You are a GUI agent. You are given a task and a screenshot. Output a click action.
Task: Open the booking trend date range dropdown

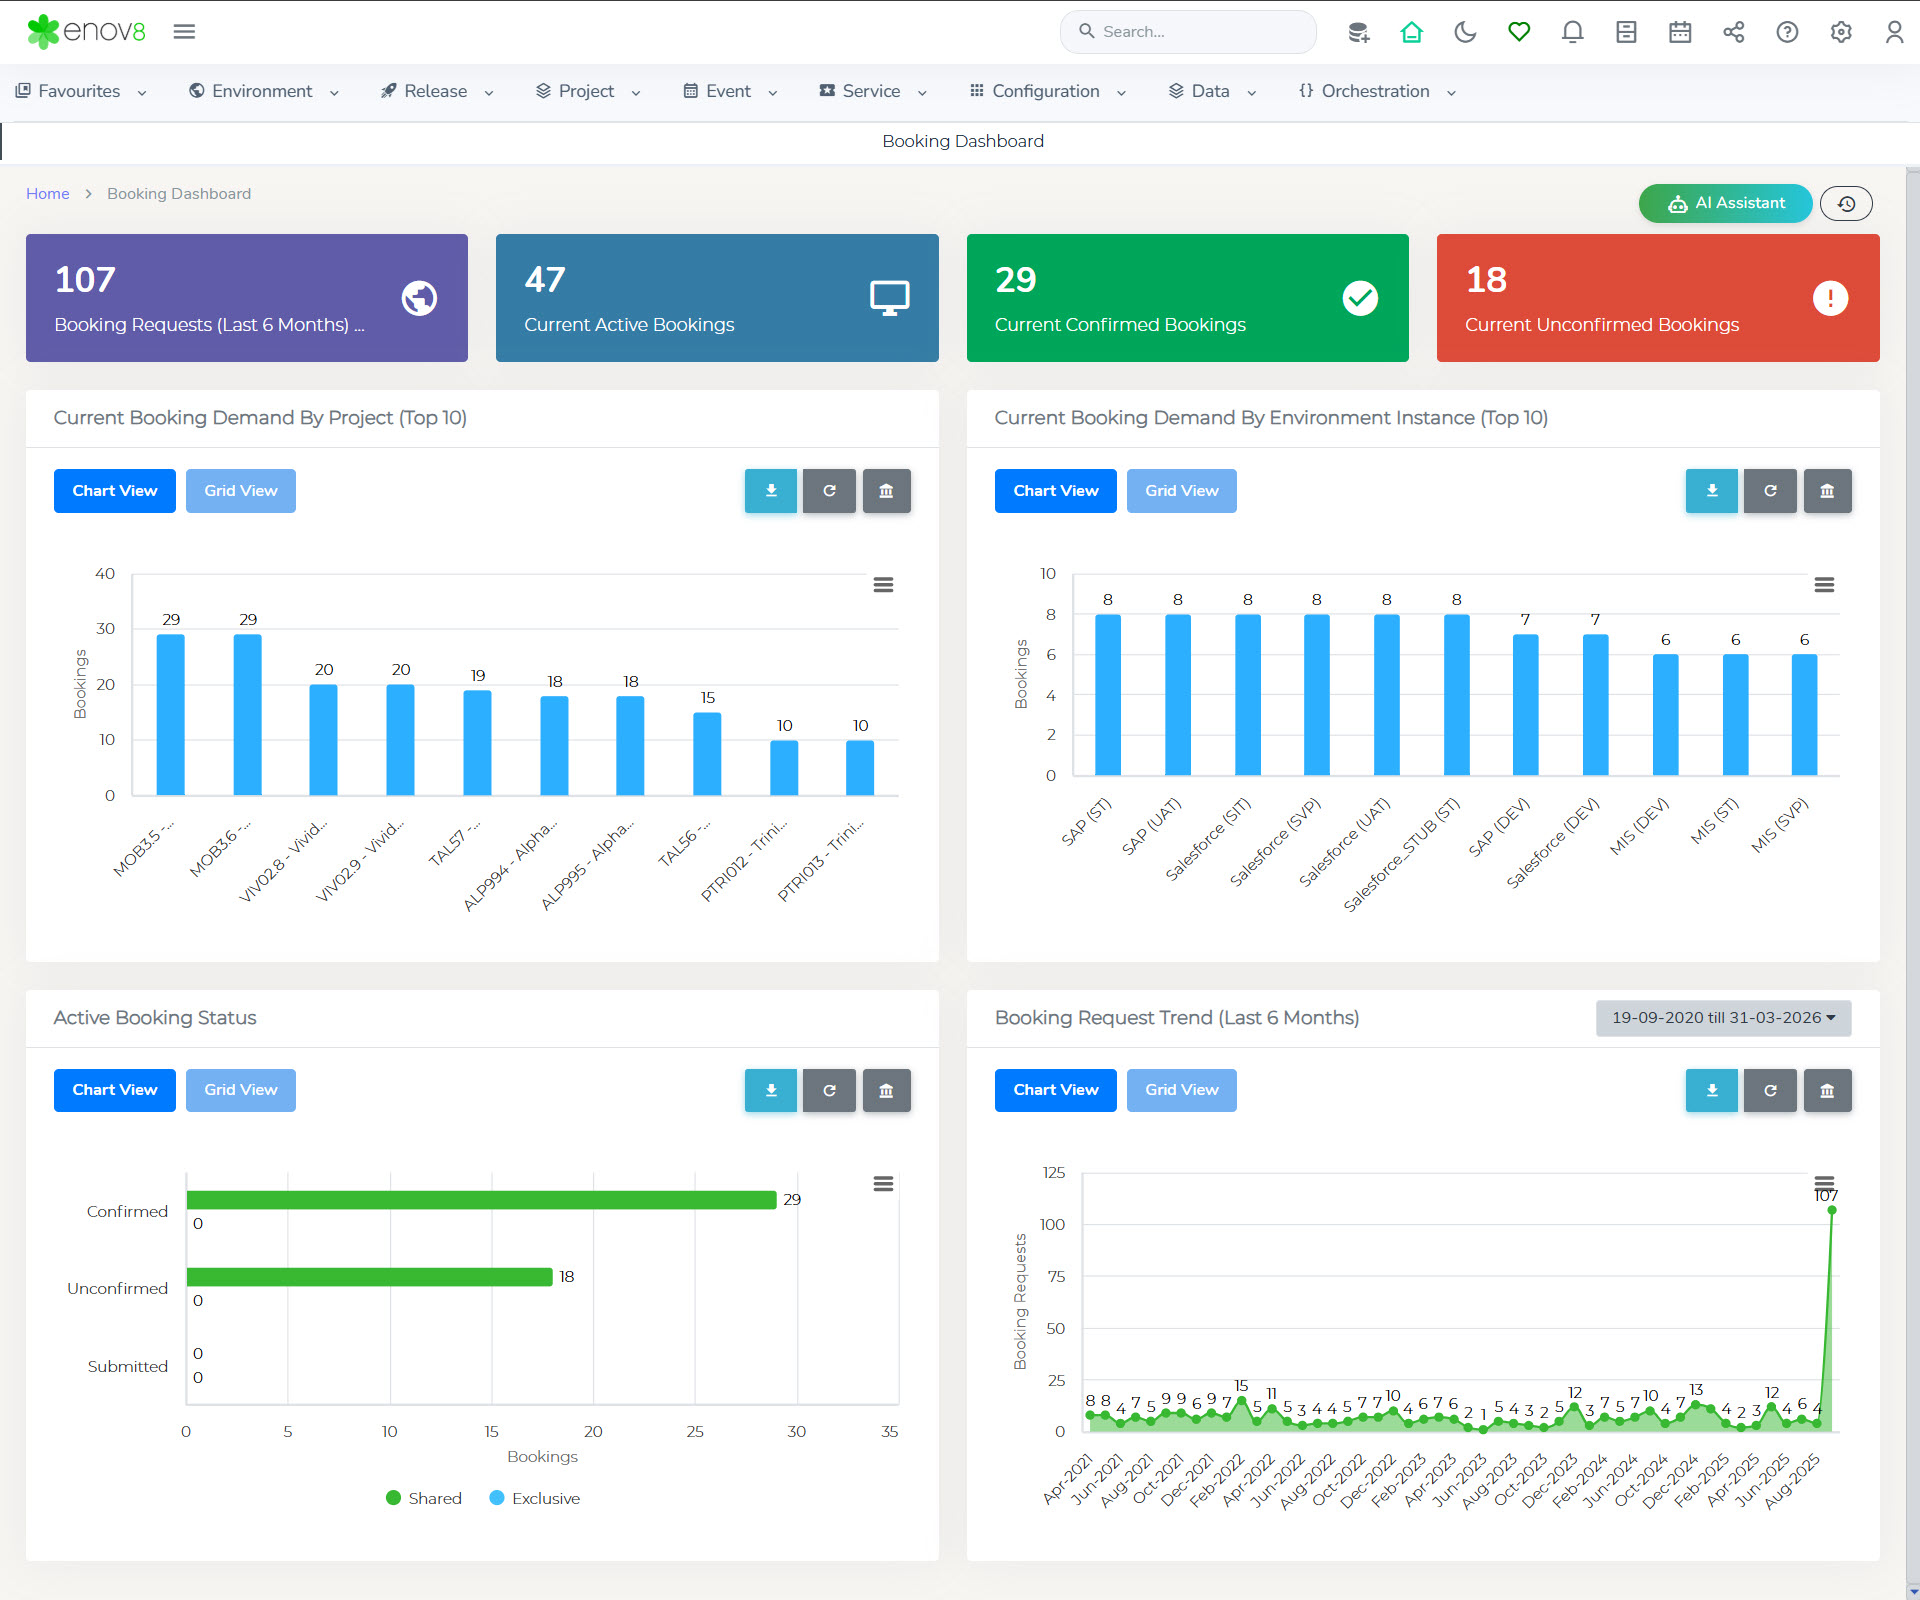1723,1018
